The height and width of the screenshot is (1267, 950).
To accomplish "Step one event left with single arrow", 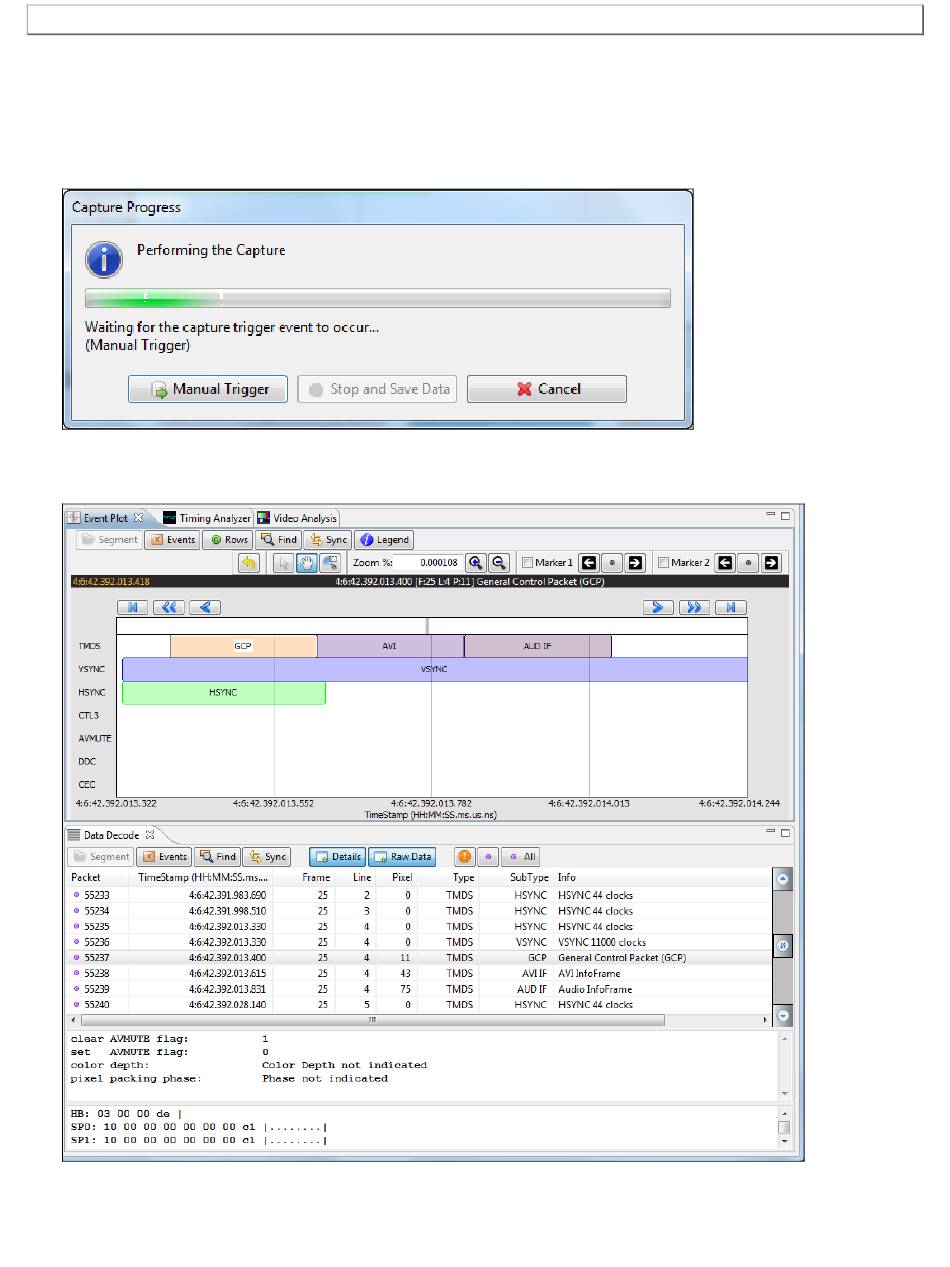I will [205, 607].
